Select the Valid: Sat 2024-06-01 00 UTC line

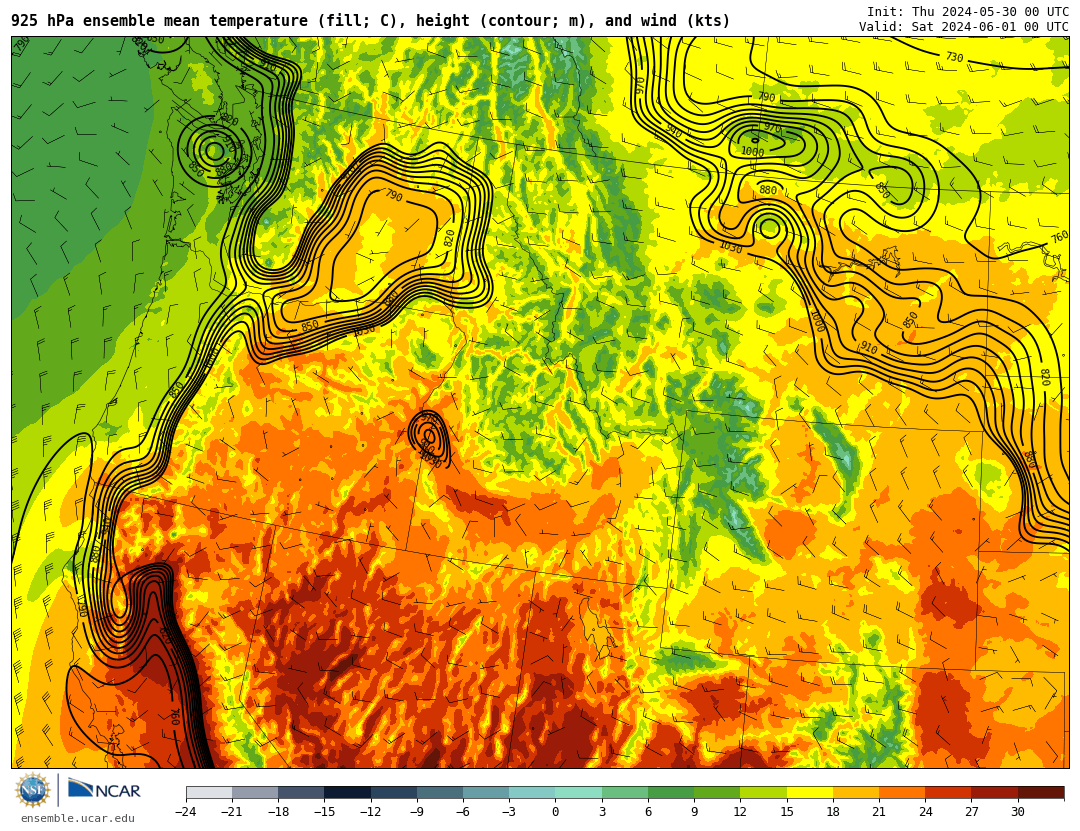pyautogui.click(x=964, y=27)
